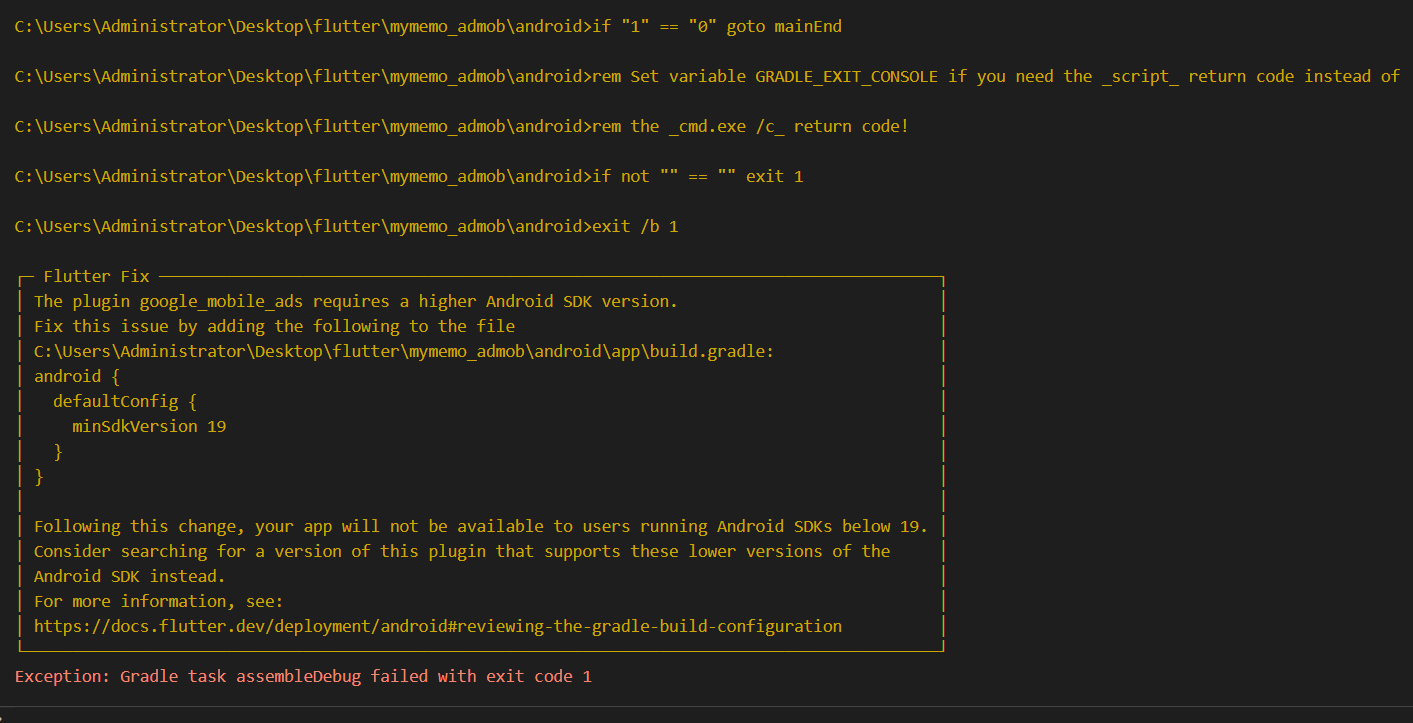Click the minSdkVersion 19 line
The height and width of the screenshot is (723, 1413).
pos(149,426)
